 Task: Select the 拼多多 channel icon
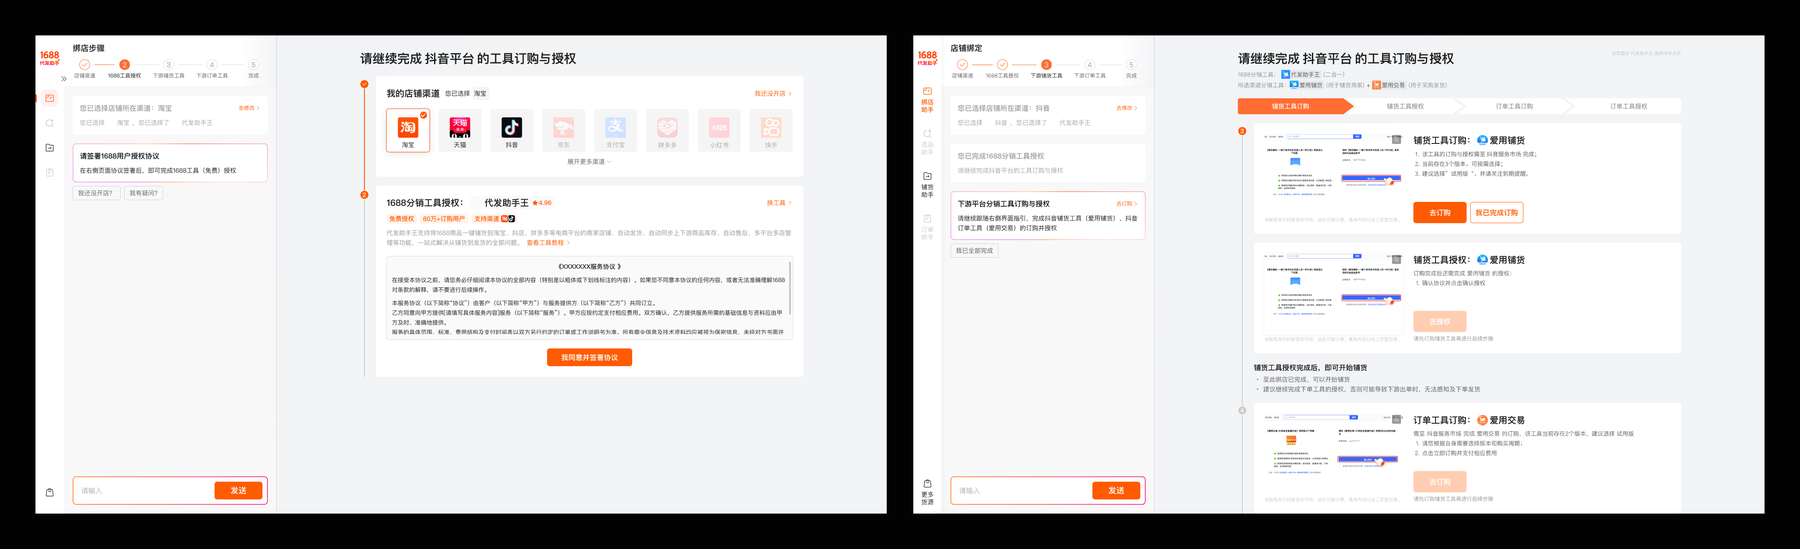point(667,130)
